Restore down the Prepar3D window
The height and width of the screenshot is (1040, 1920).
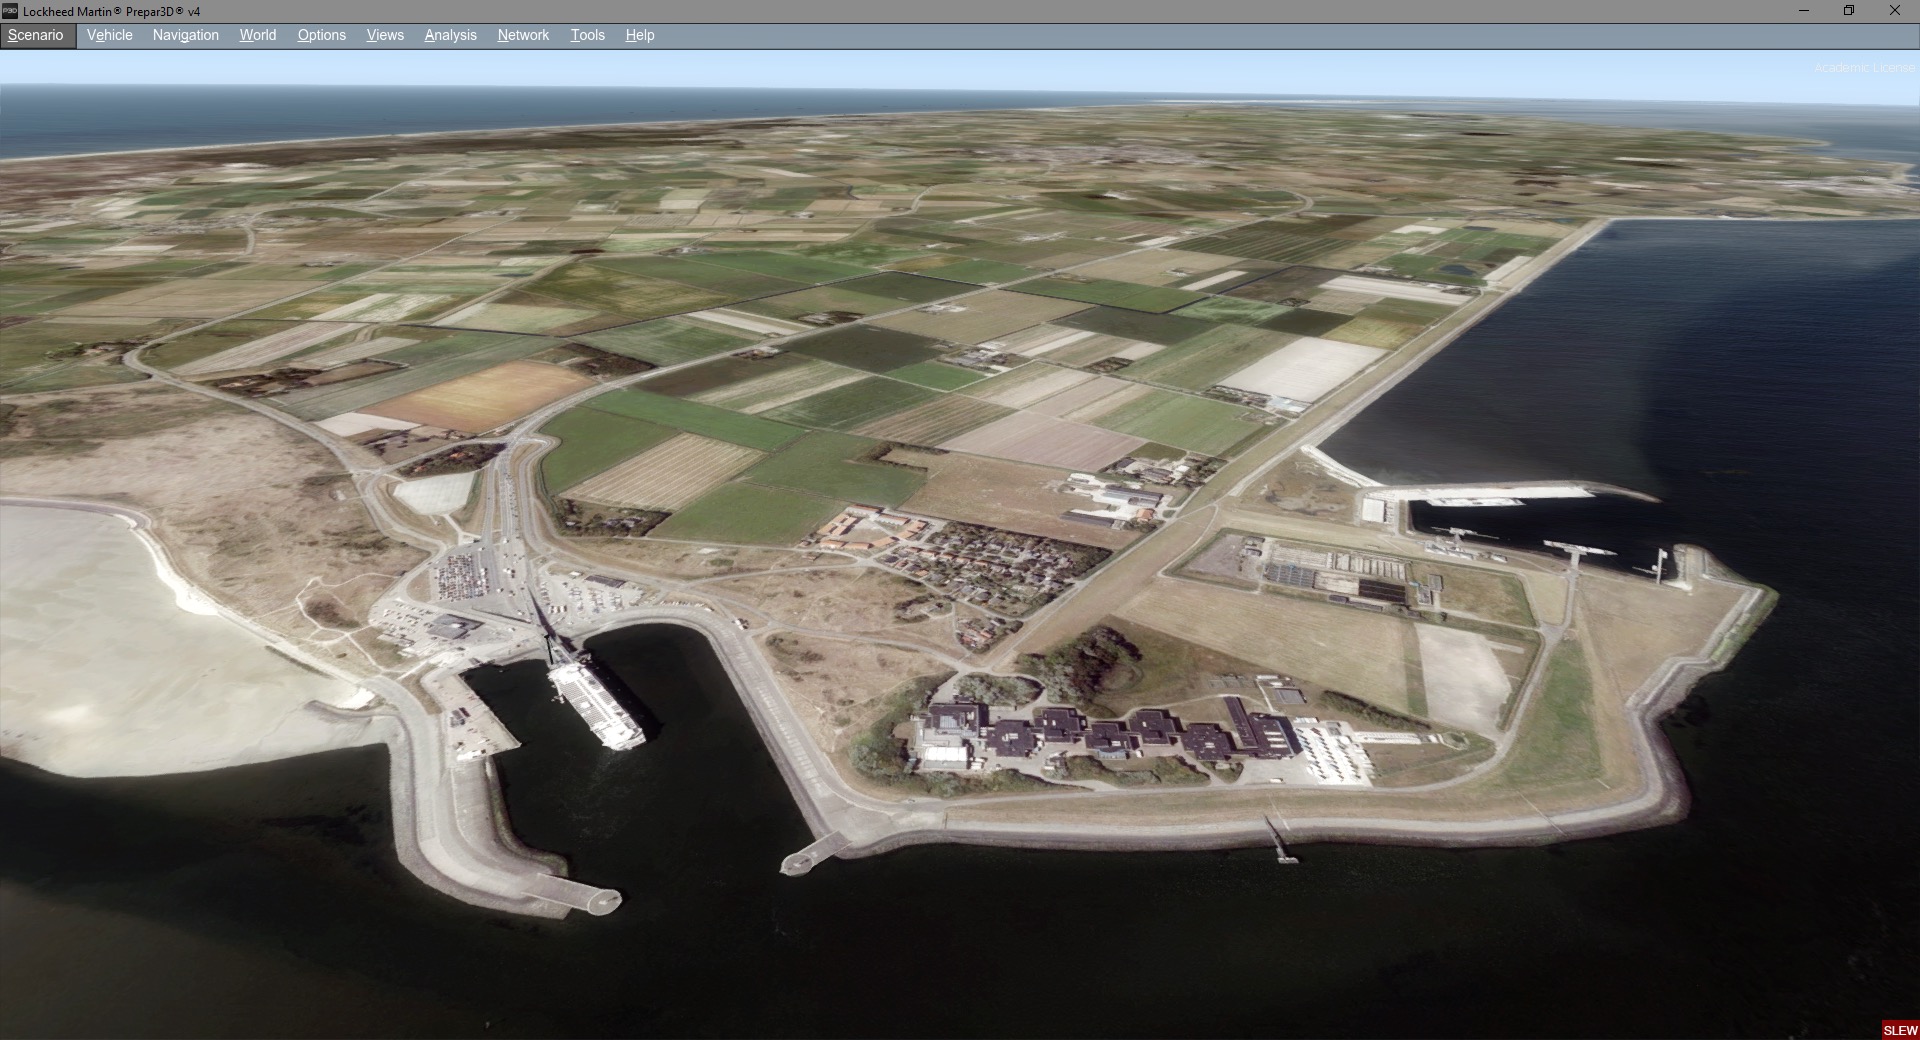tap(1849, 11)
